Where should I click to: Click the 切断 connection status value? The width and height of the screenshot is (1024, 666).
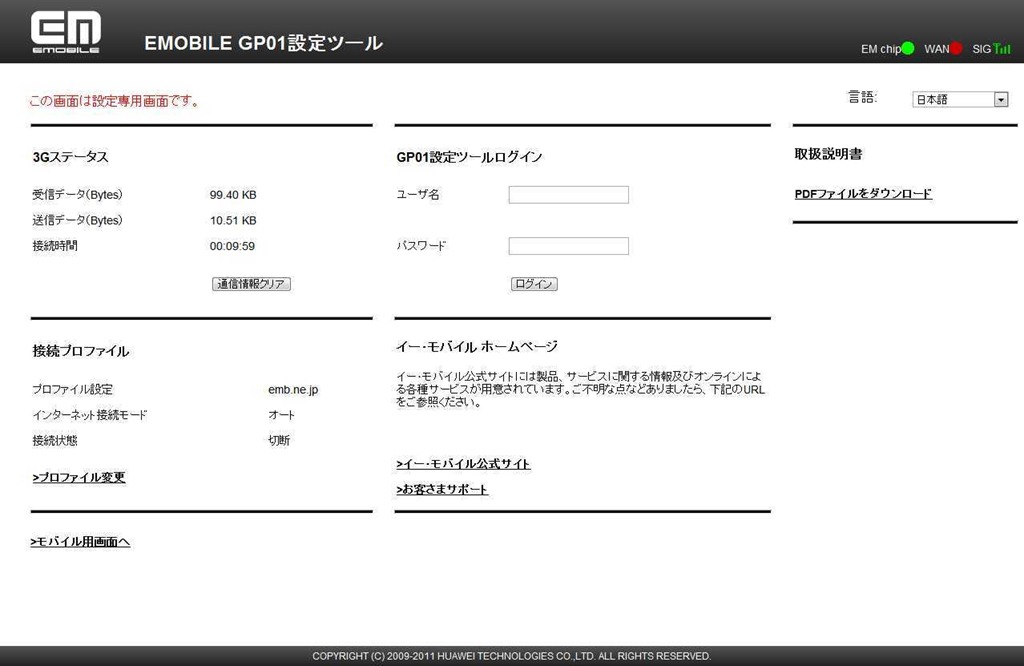(x=279, y=440)
